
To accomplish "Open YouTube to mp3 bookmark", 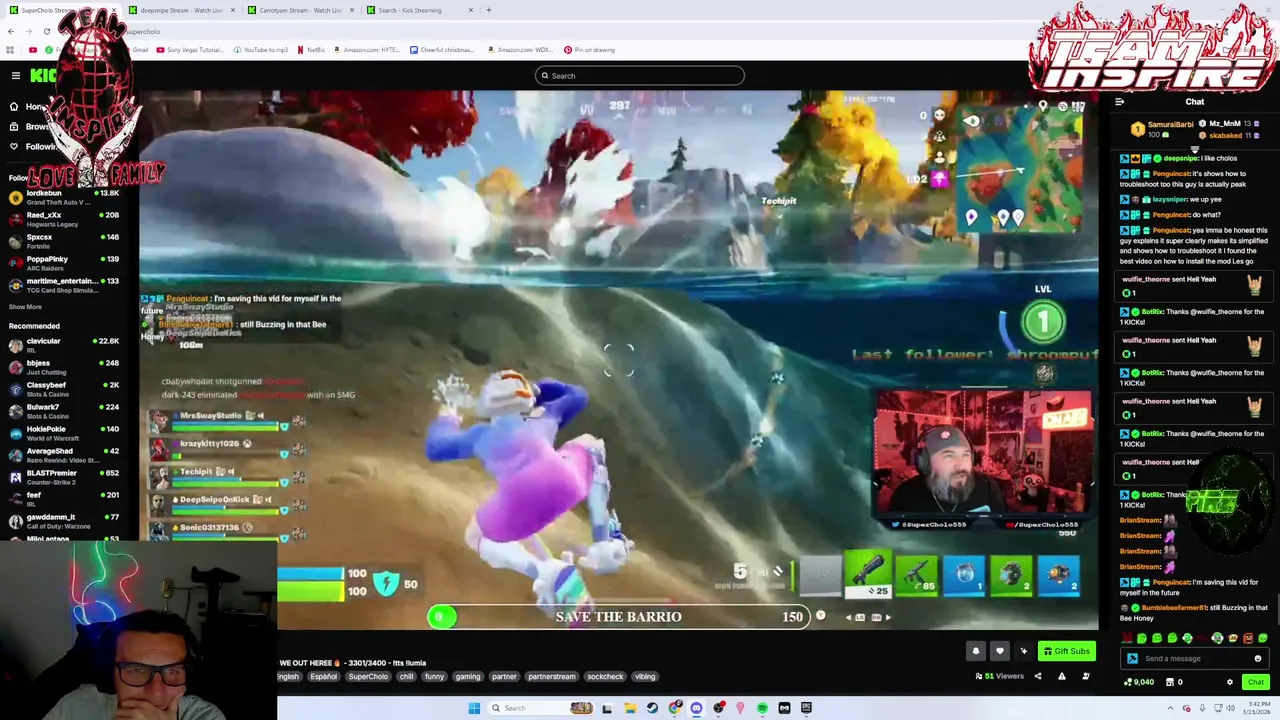I will click(260, 50).
